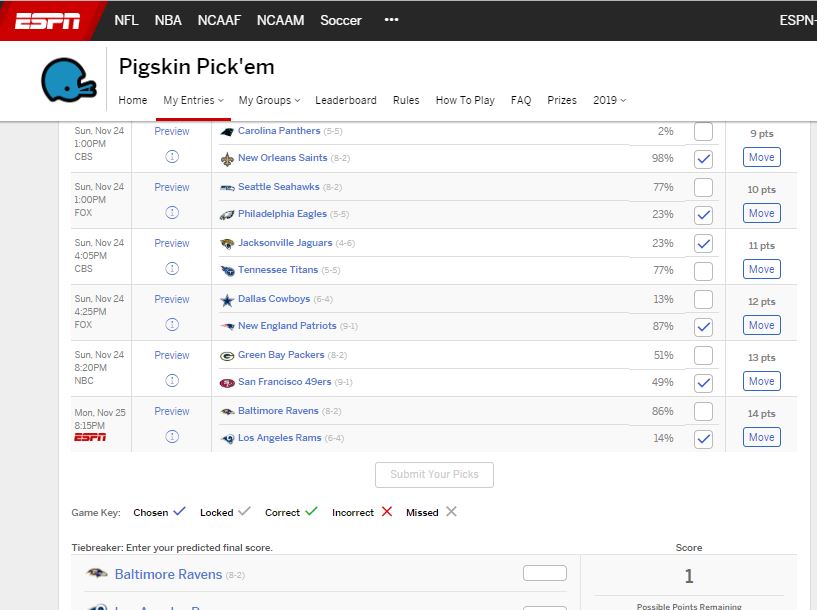
Task: Open NBA in the top navigation
Action: pos(168,20)
